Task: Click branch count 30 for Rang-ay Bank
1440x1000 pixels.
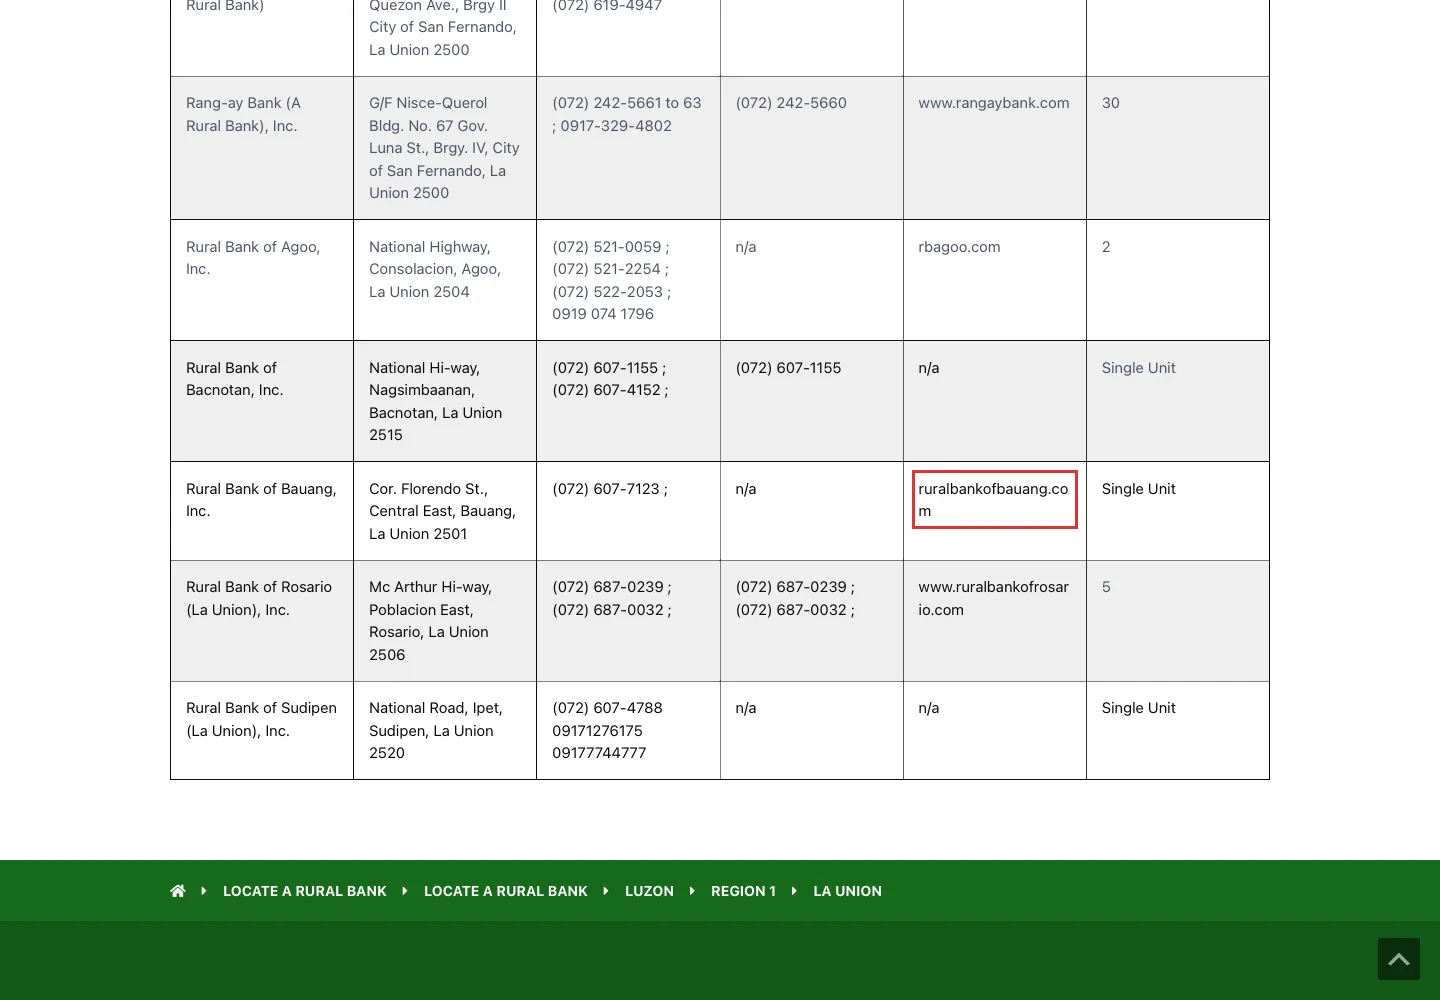Action: 1111,103
